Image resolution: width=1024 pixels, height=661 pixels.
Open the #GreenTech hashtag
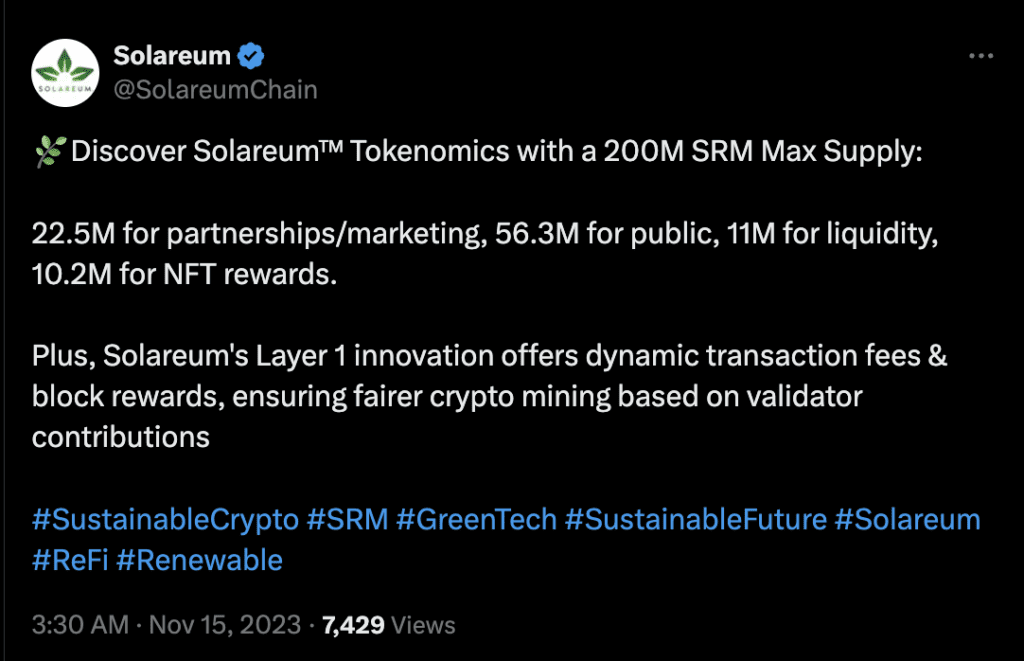click(475, 520)
